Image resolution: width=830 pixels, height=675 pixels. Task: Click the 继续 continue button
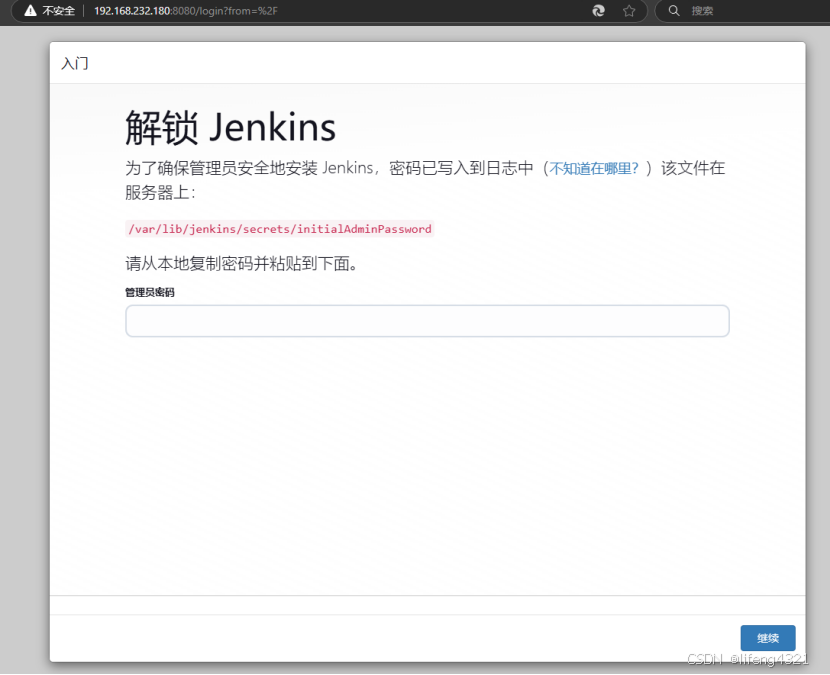[x=768, y=638]
